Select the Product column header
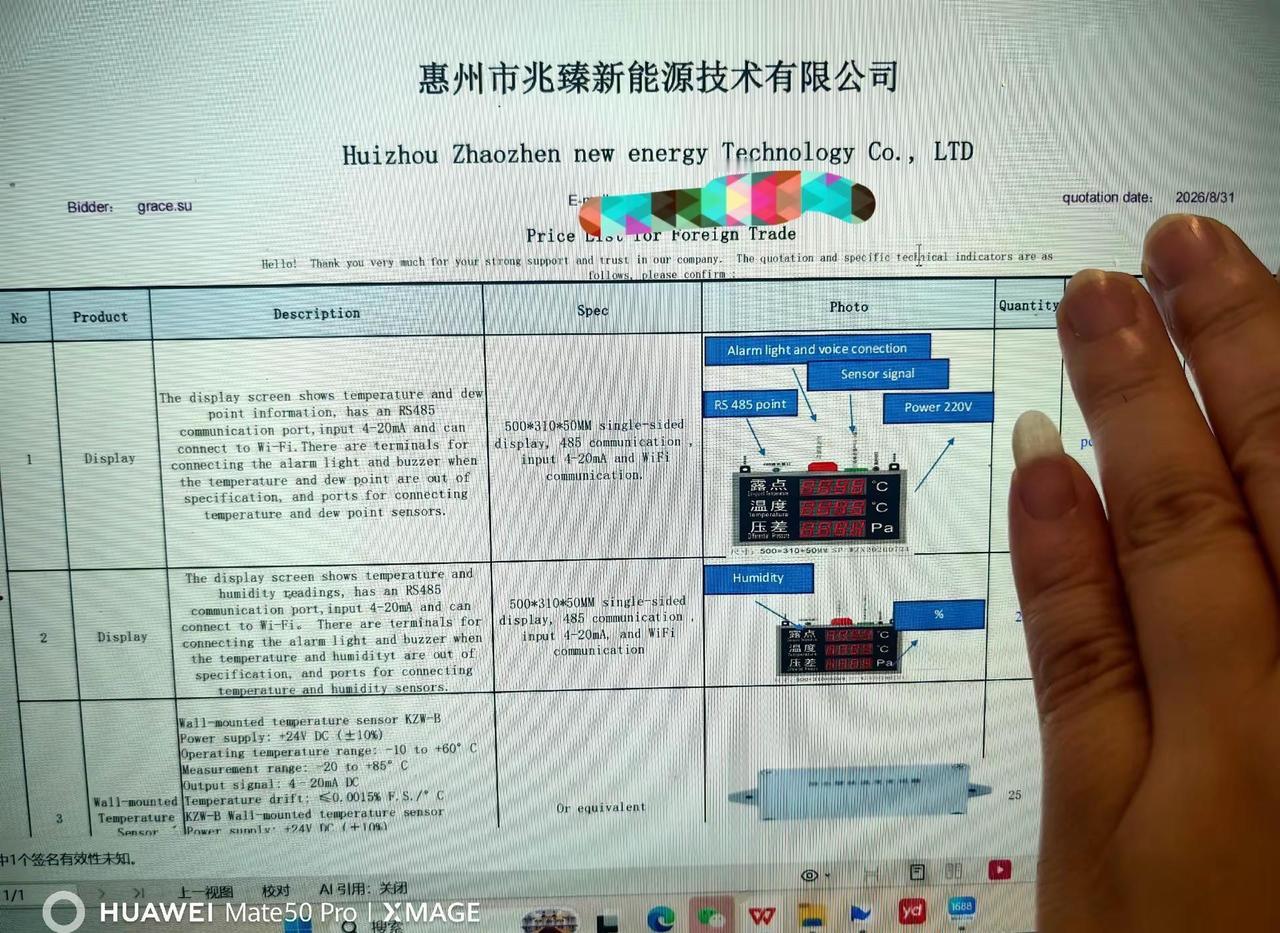This screenshot has width=1280, height=933. tap(100, 317)
